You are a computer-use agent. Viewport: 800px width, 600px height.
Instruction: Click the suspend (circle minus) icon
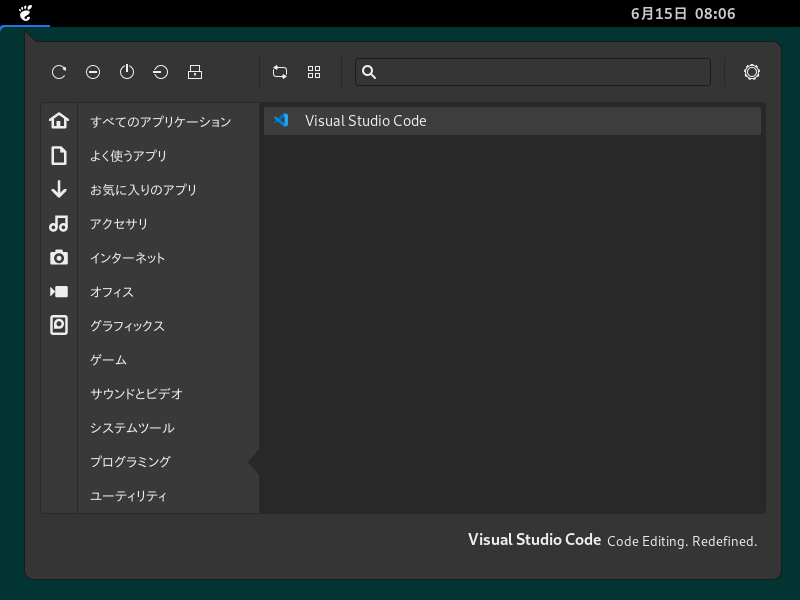[93, 72]
